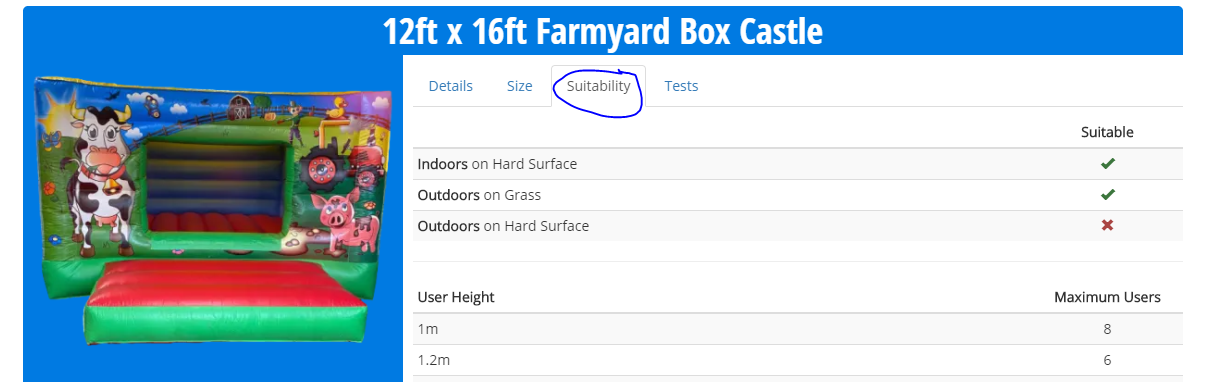1229x382 pixels.
Task: Click the red cross for Outdoors on Hard Surface
Action: coord(1107,226)
